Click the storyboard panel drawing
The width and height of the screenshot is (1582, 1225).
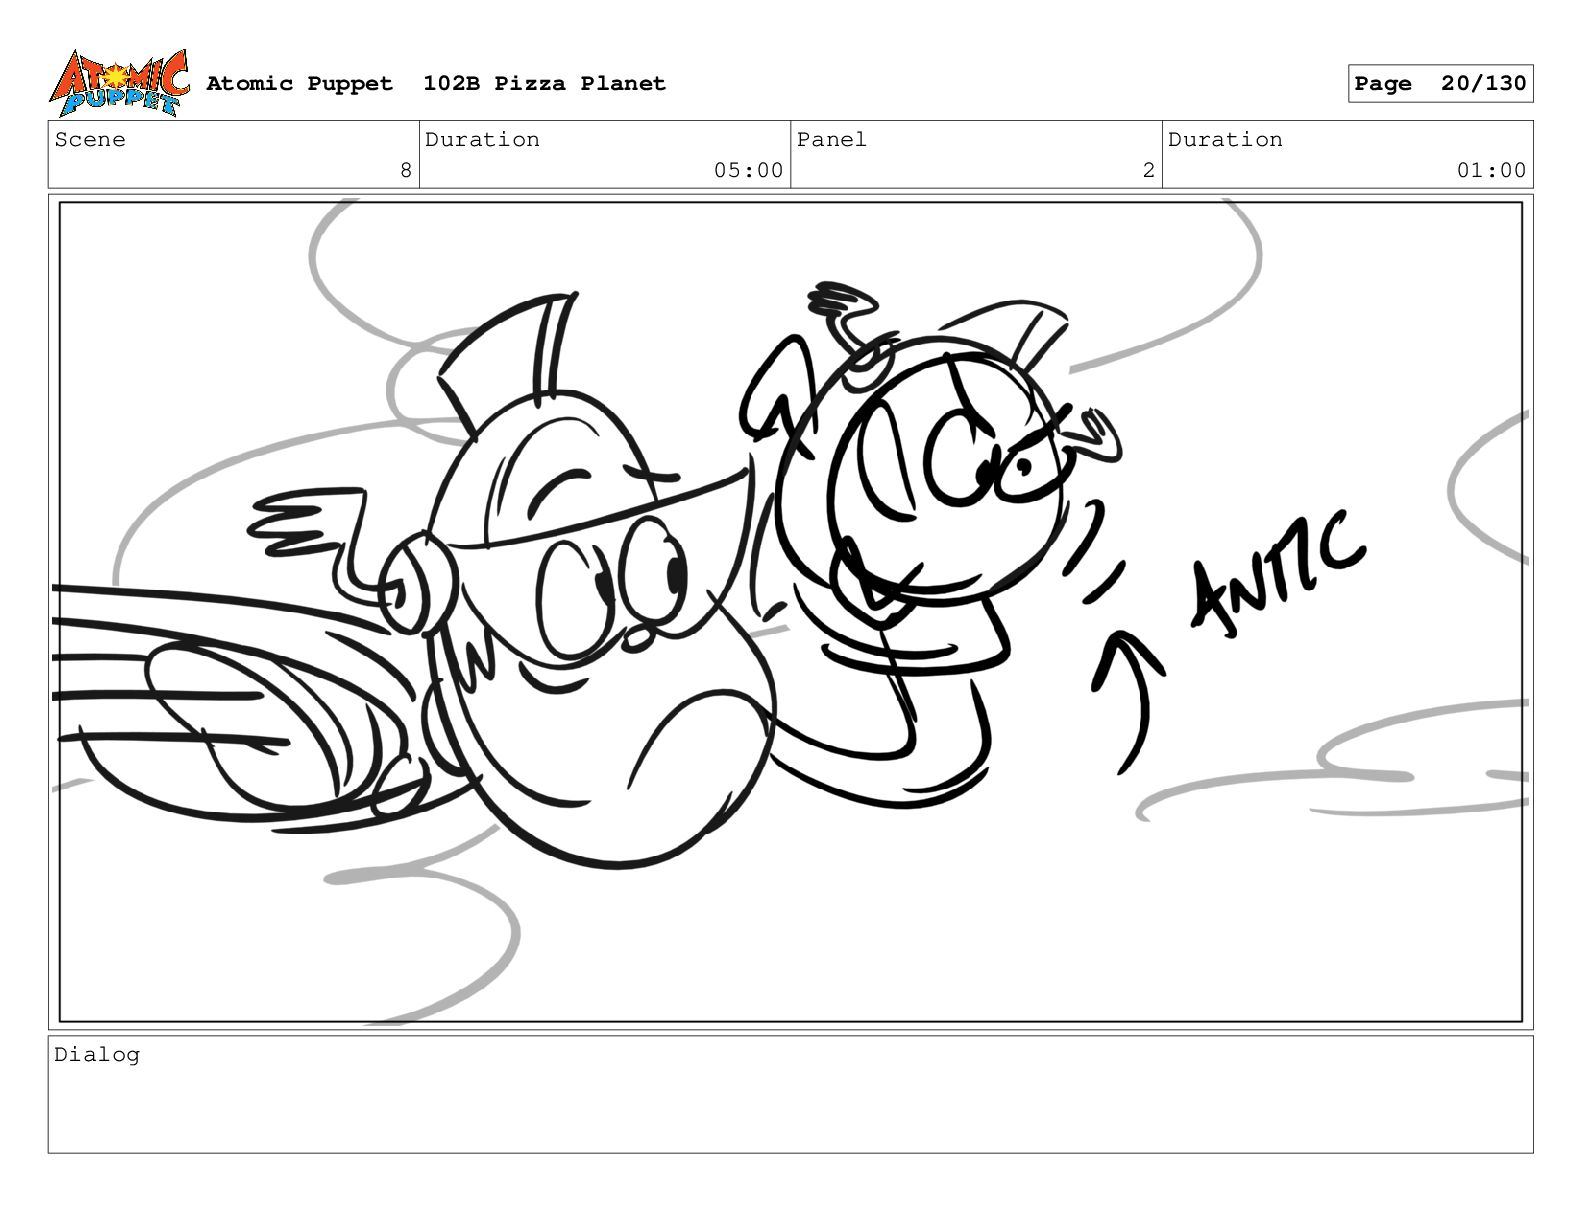tap(791, 612)
